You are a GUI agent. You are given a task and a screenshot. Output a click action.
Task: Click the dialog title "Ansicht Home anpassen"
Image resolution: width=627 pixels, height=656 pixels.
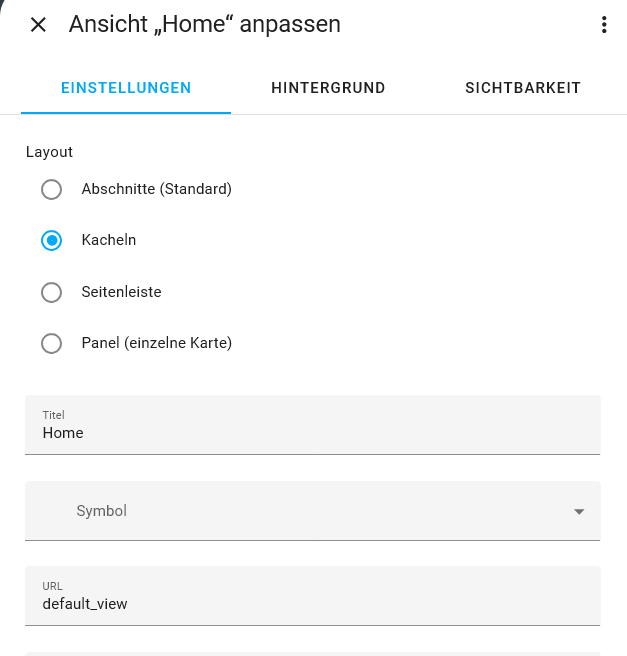point(205,25)
